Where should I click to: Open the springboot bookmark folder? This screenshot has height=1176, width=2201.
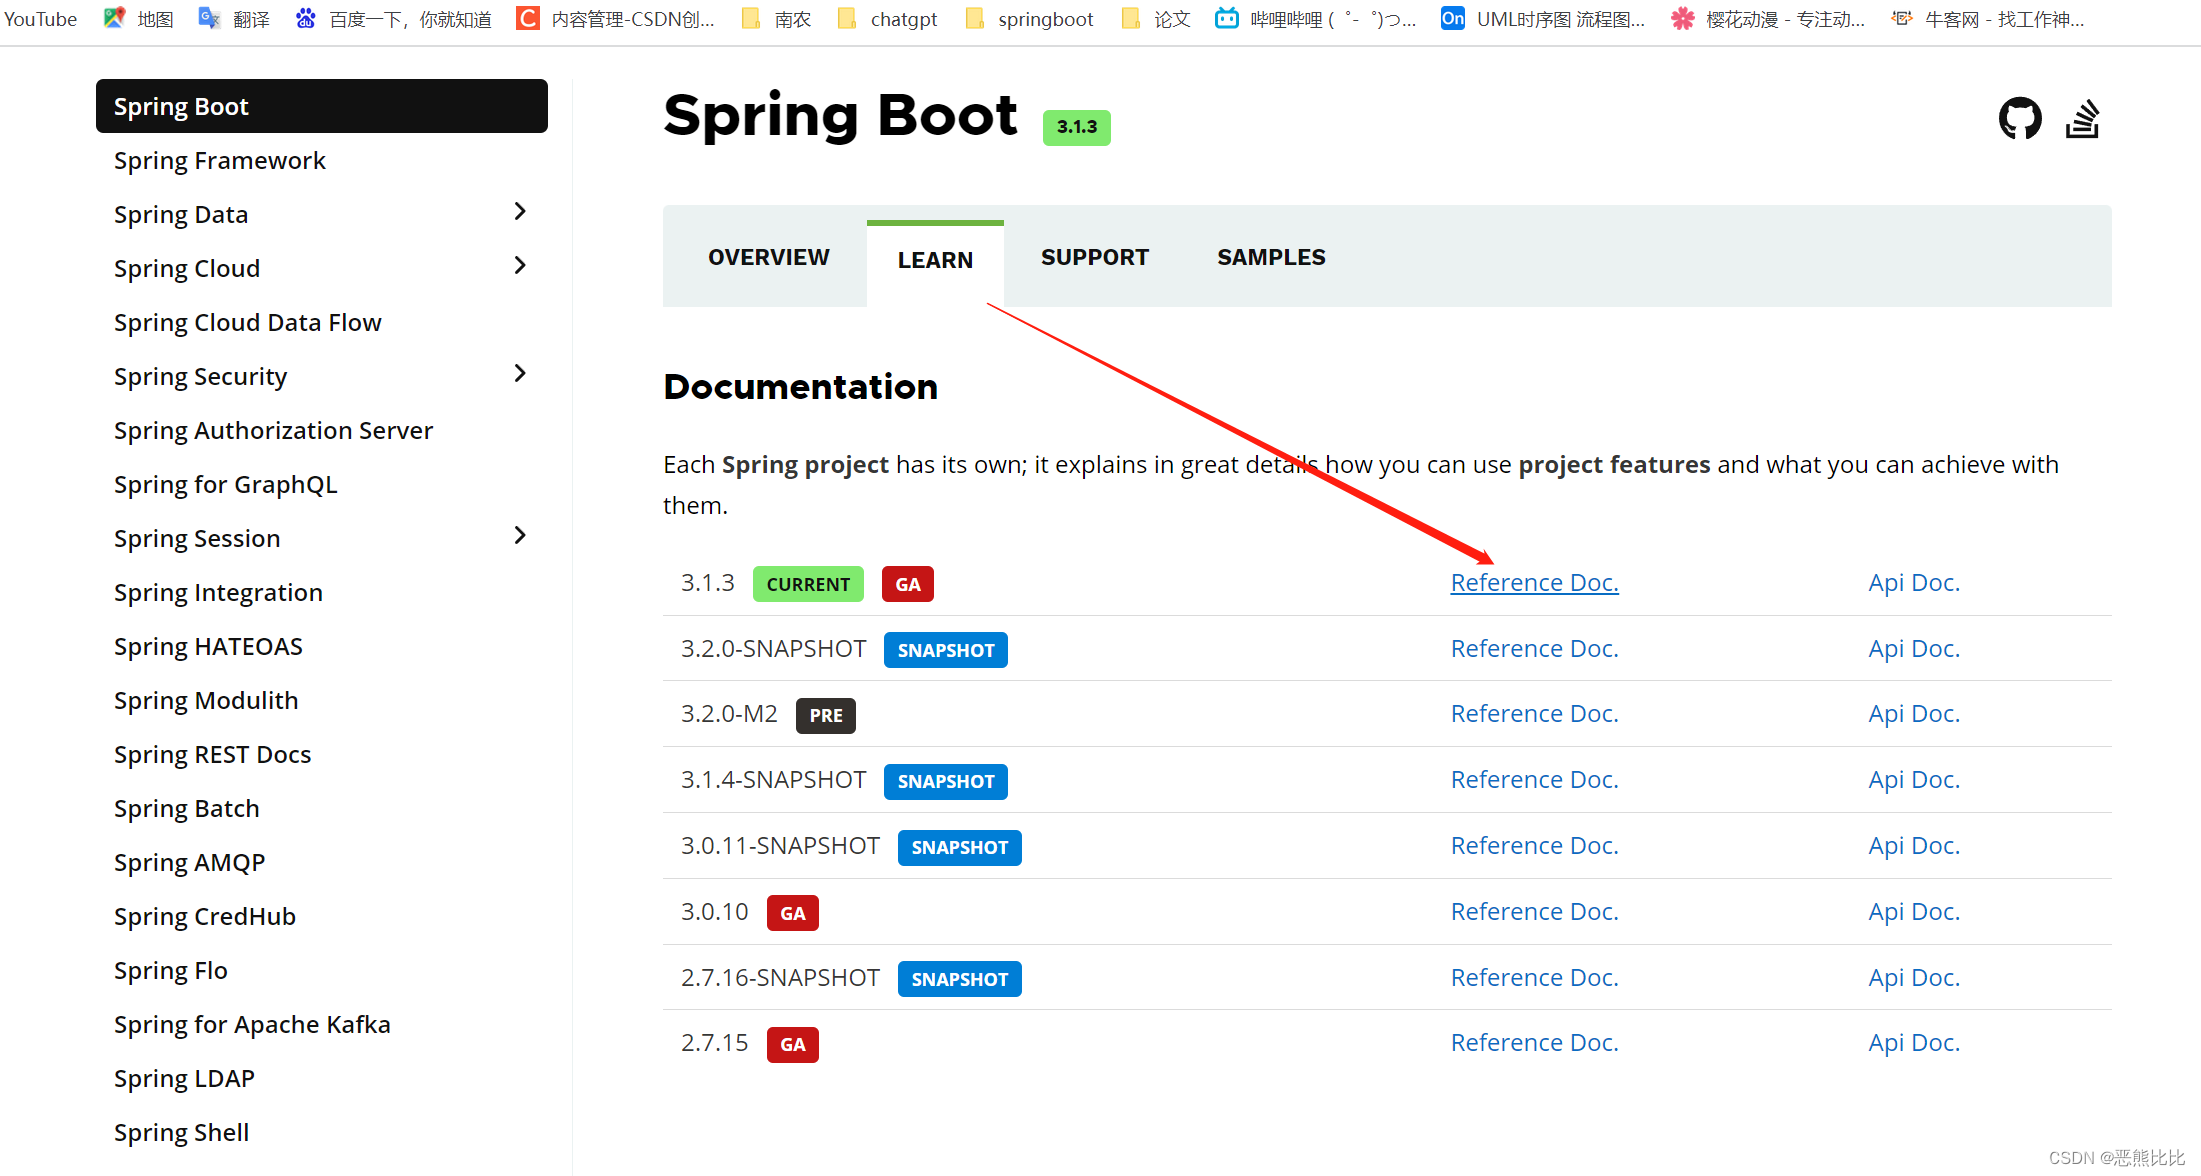[1029, 19]
